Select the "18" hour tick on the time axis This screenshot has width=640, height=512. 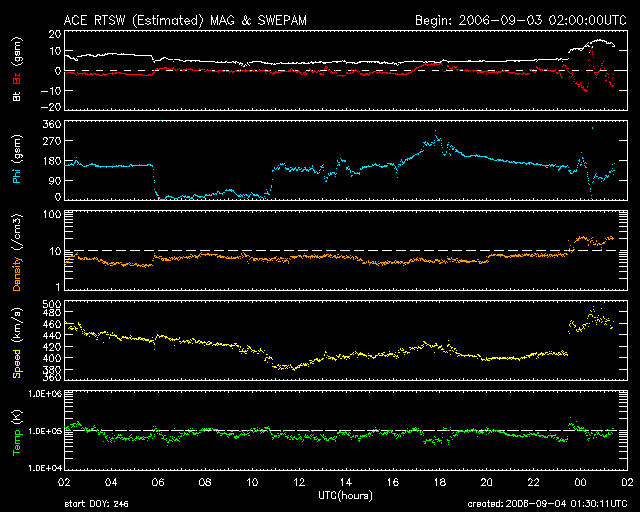(440, 482)
